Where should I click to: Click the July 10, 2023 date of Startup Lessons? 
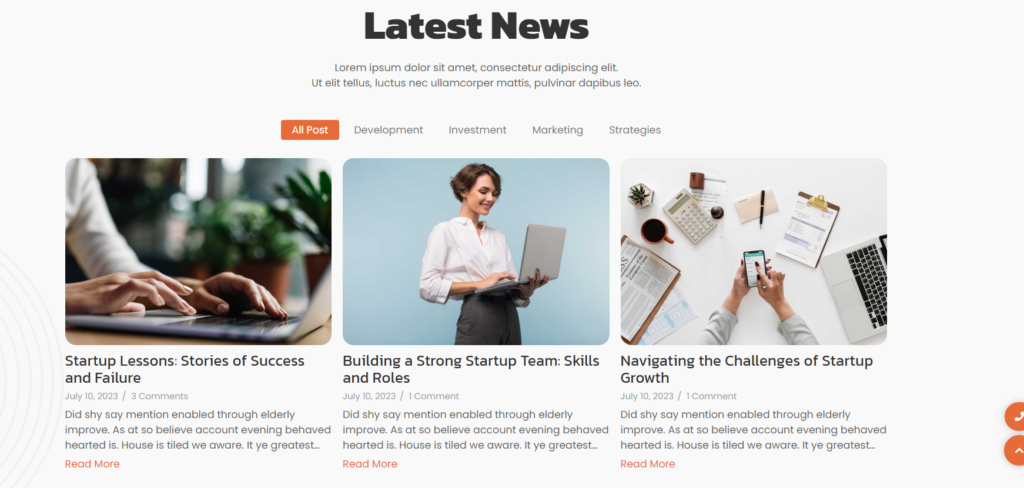click(91, 396)
